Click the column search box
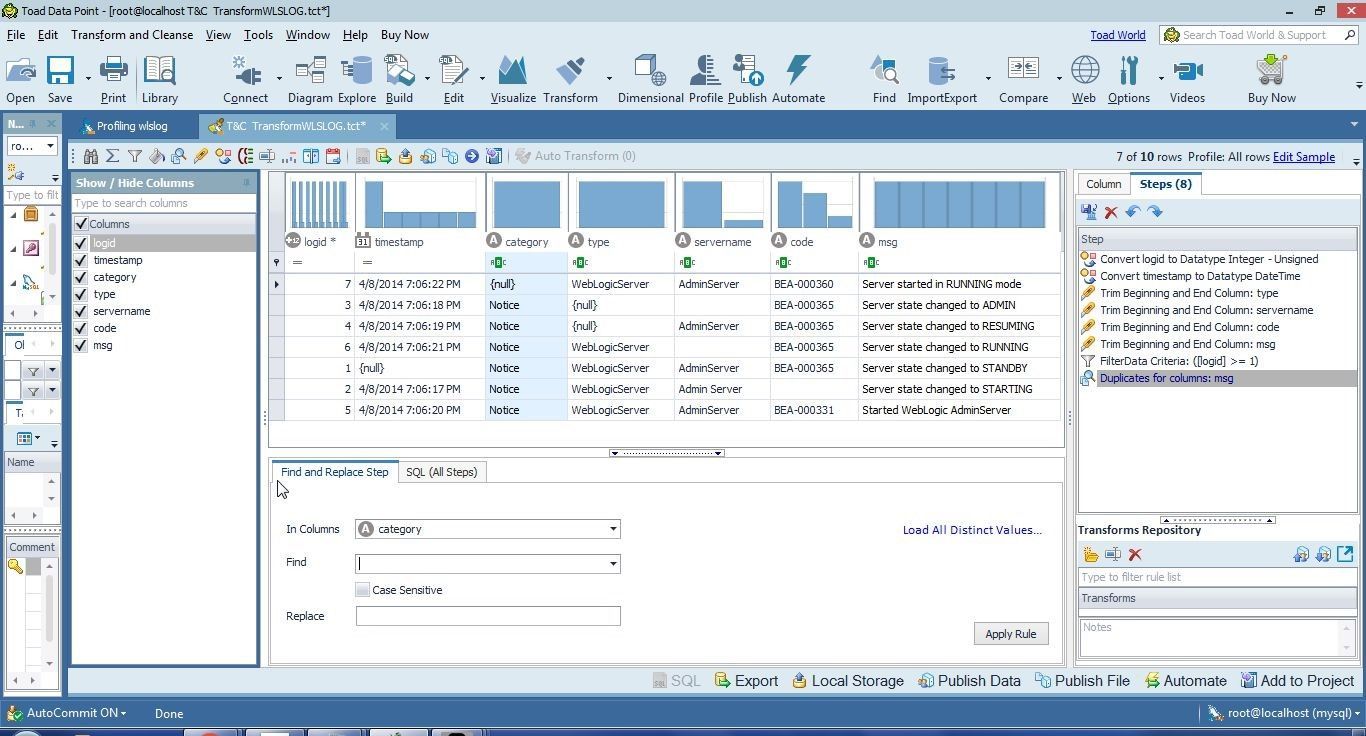This screenshot has height=736, width=1366. 163,203
